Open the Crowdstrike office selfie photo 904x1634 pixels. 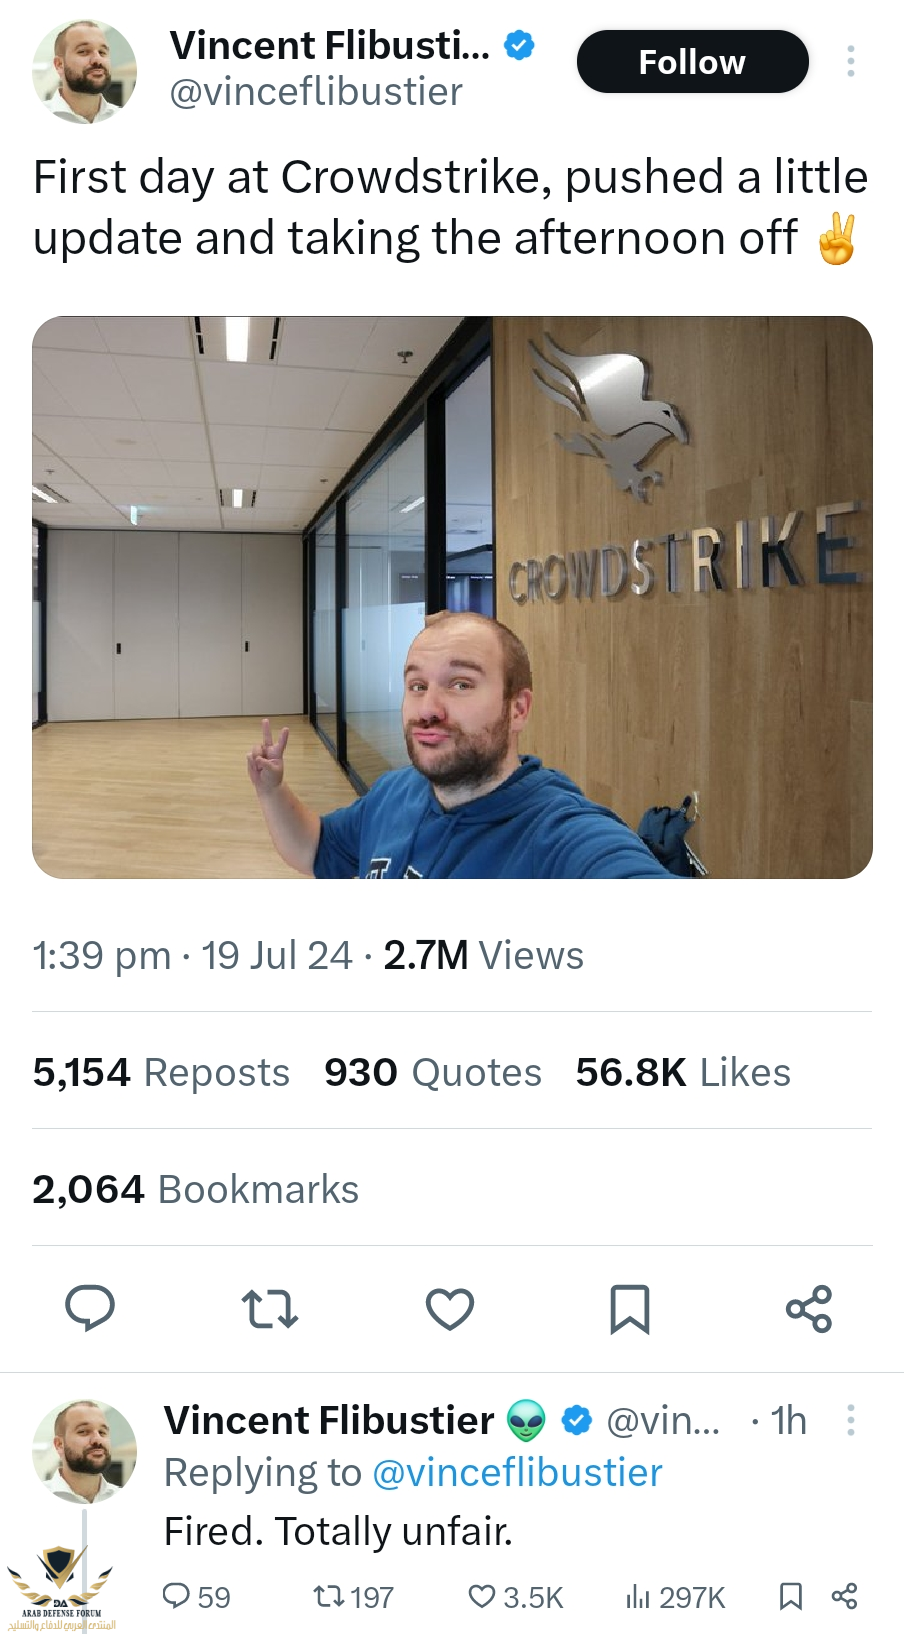[452, 597]
